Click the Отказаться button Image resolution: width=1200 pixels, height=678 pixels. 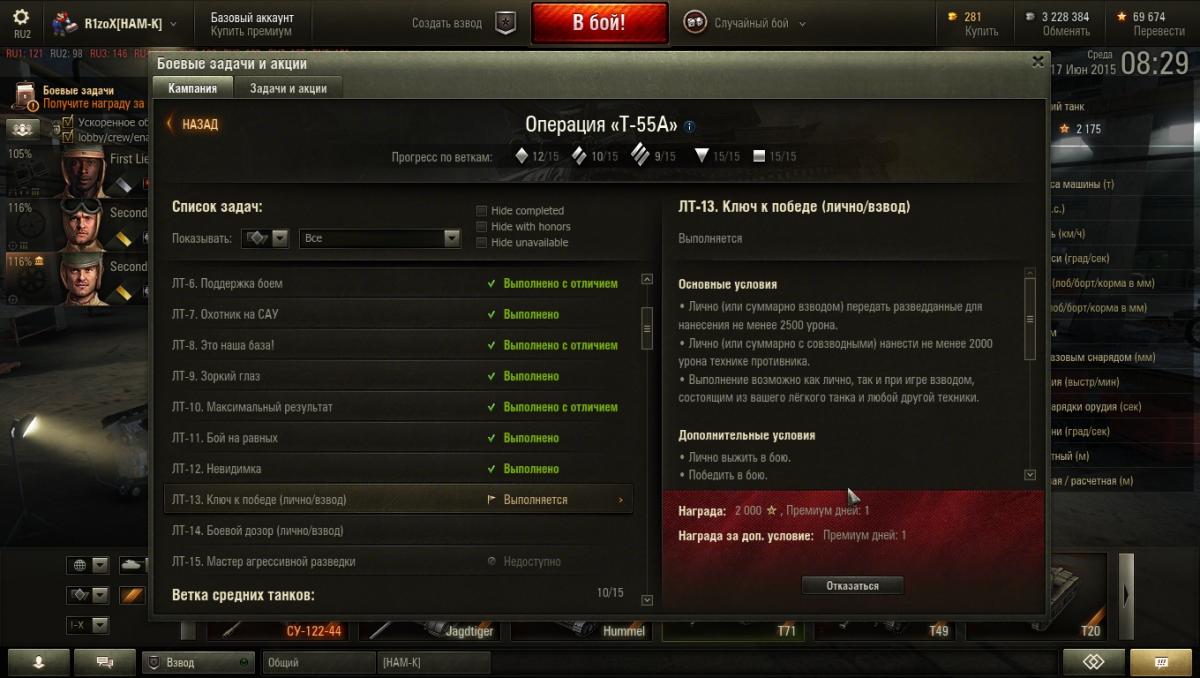tap(853, 586)
